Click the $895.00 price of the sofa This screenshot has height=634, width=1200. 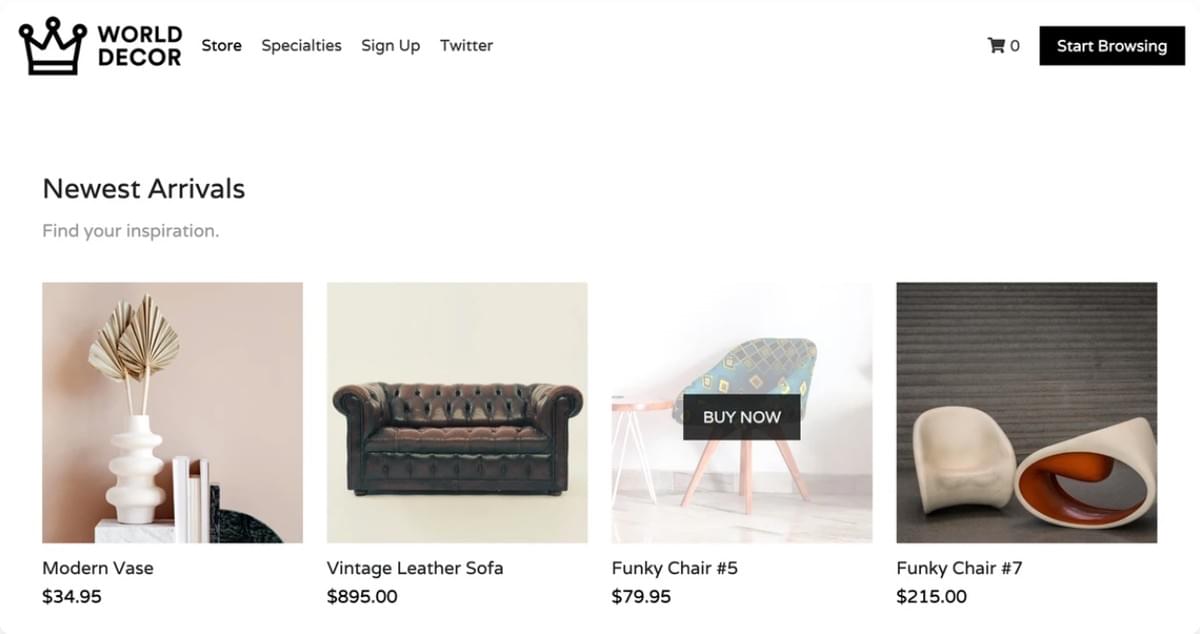[x=361, y=596]
